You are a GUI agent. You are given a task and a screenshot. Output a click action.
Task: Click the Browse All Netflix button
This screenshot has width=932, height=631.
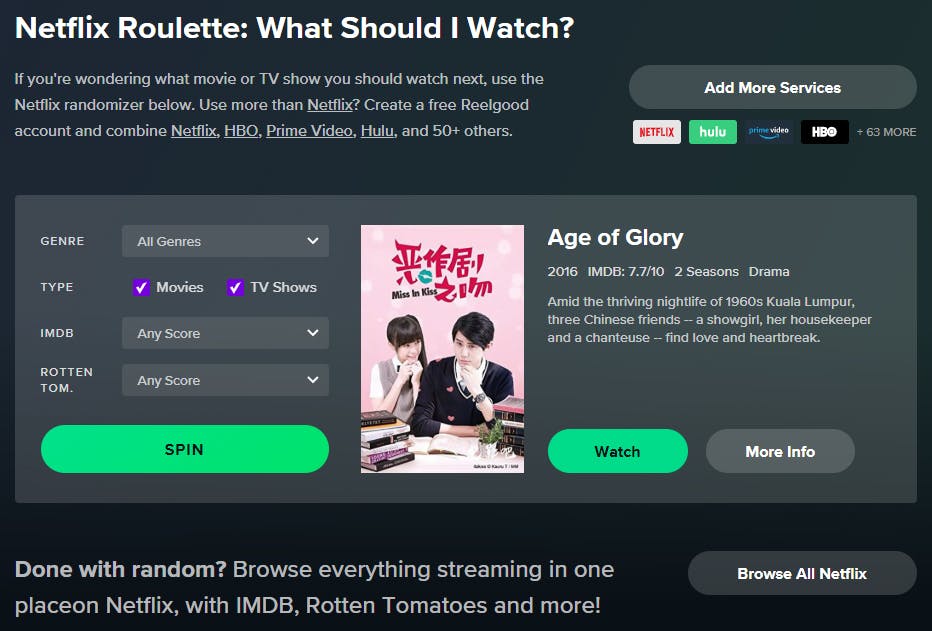tap(802, 574)
